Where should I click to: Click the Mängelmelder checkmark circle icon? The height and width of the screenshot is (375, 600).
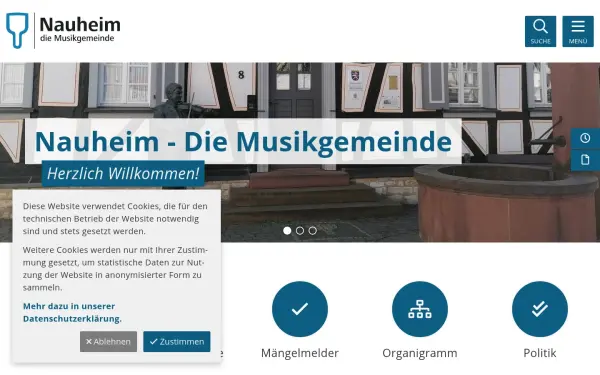pos(300,309)
